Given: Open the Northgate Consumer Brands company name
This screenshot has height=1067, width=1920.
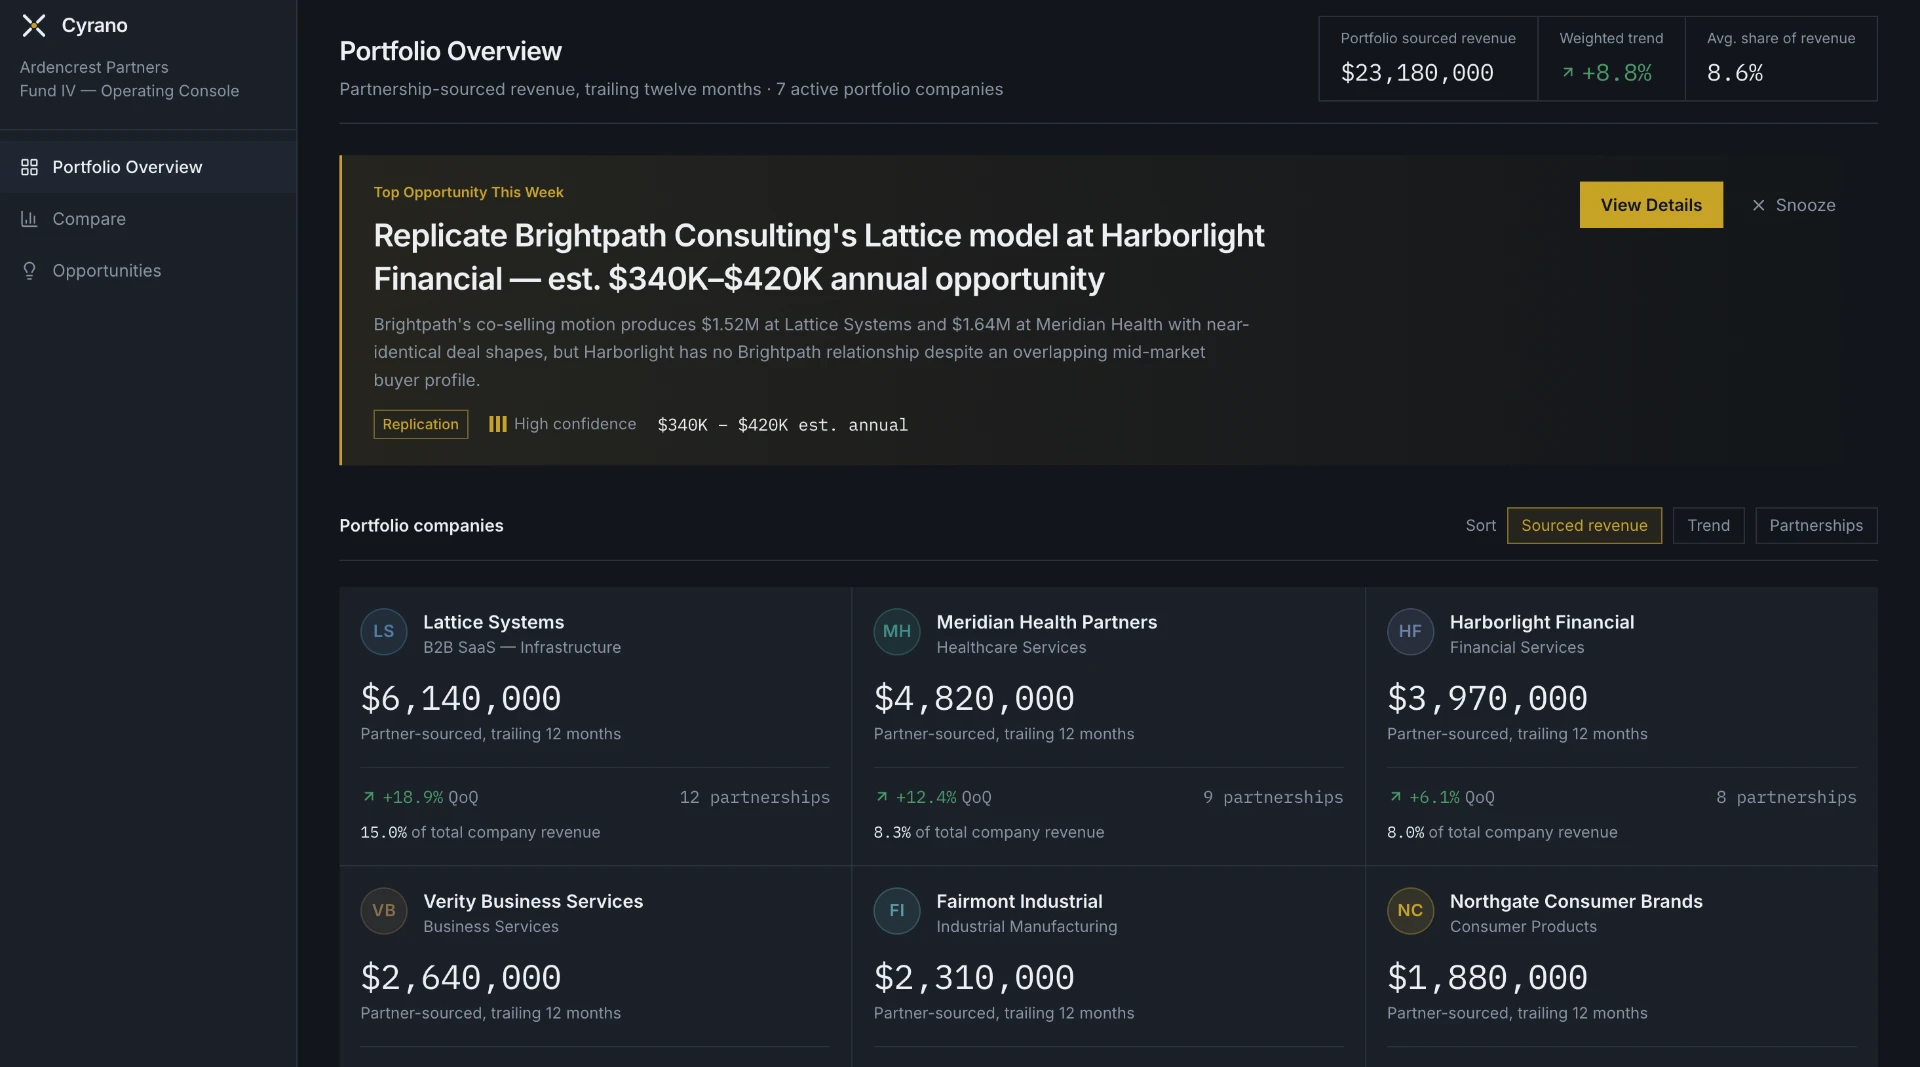Looking at the screenshot, I should 1575,901.
